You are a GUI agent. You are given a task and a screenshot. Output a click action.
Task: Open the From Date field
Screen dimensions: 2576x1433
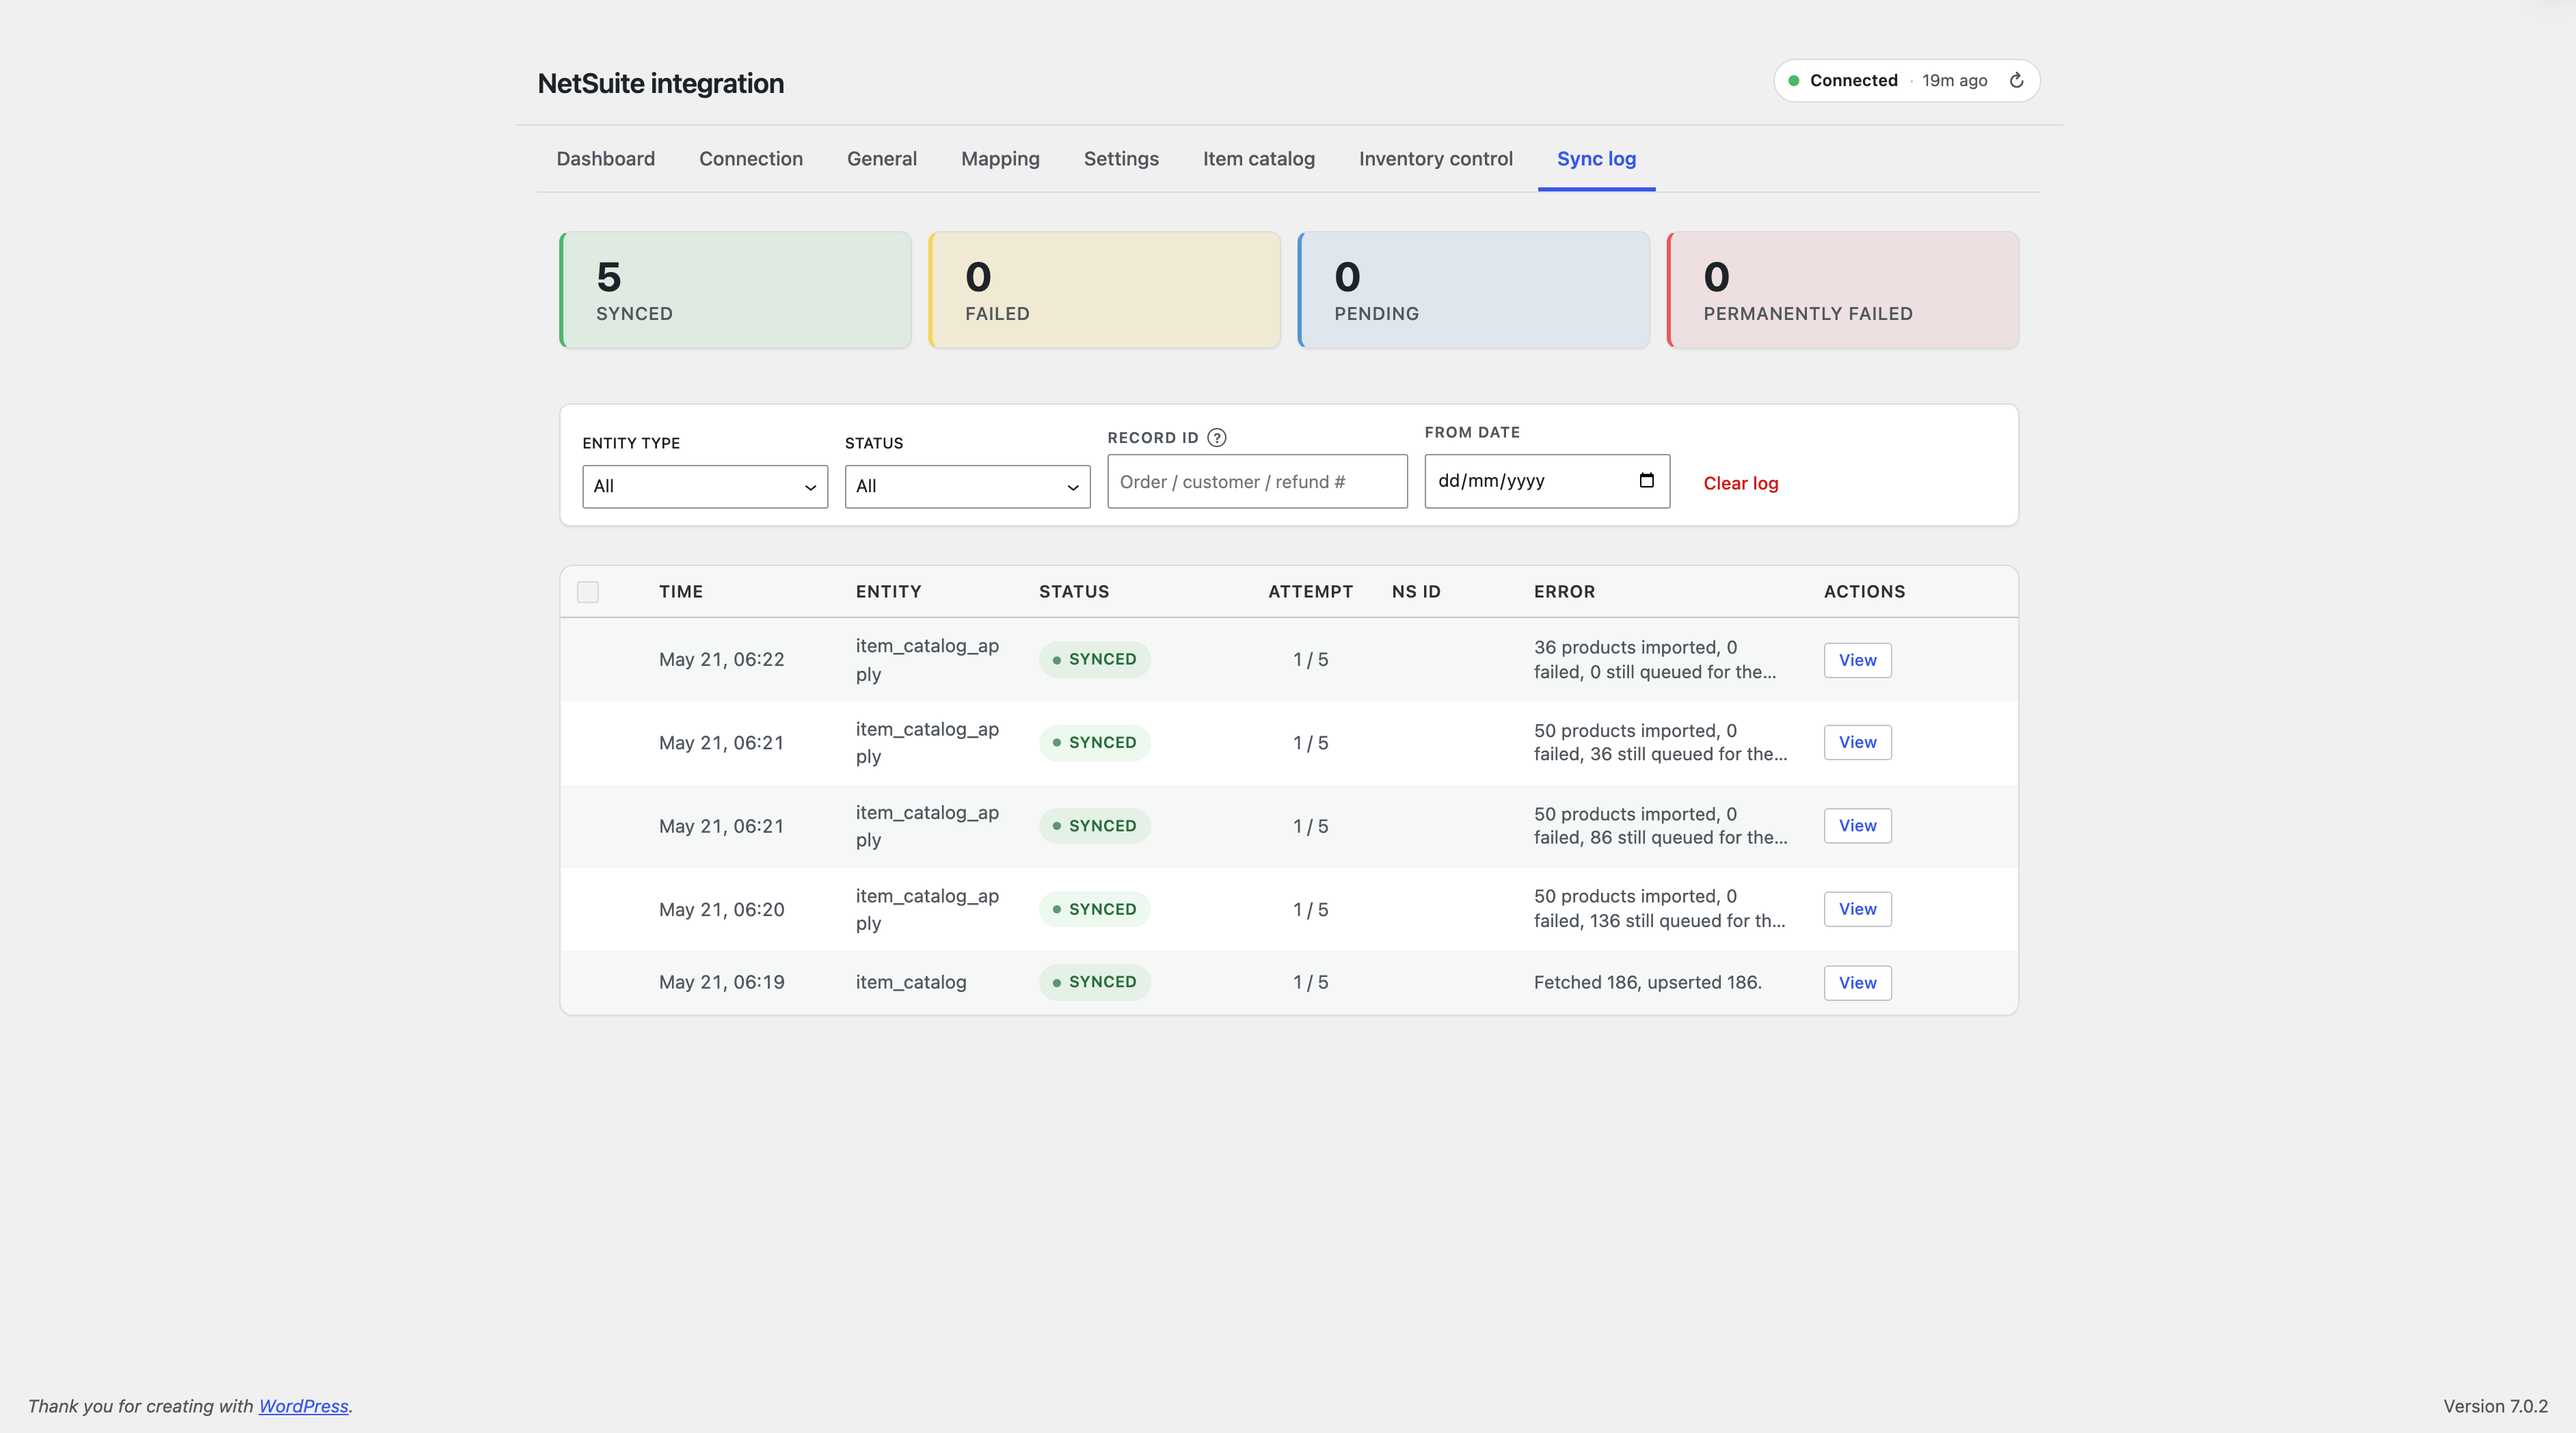(x=1547, y=481)
